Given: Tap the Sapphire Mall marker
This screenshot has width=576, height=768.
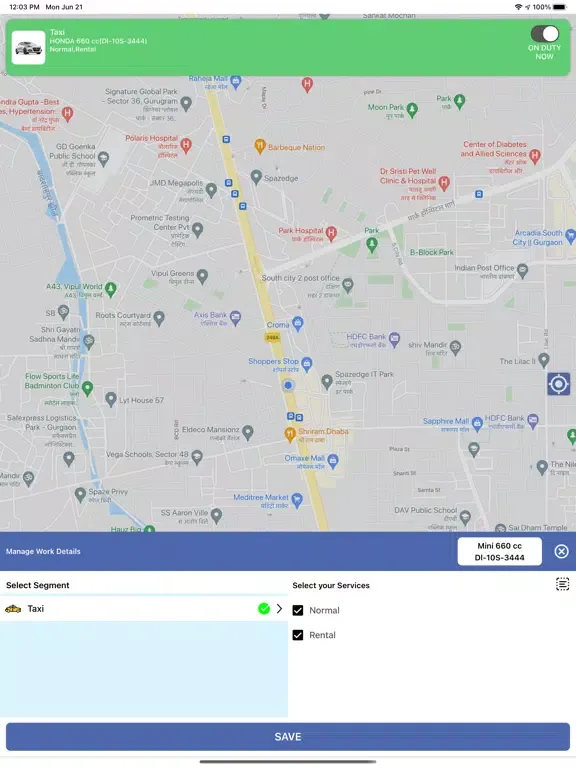Looking at the screenshot, I should (477, 424).
